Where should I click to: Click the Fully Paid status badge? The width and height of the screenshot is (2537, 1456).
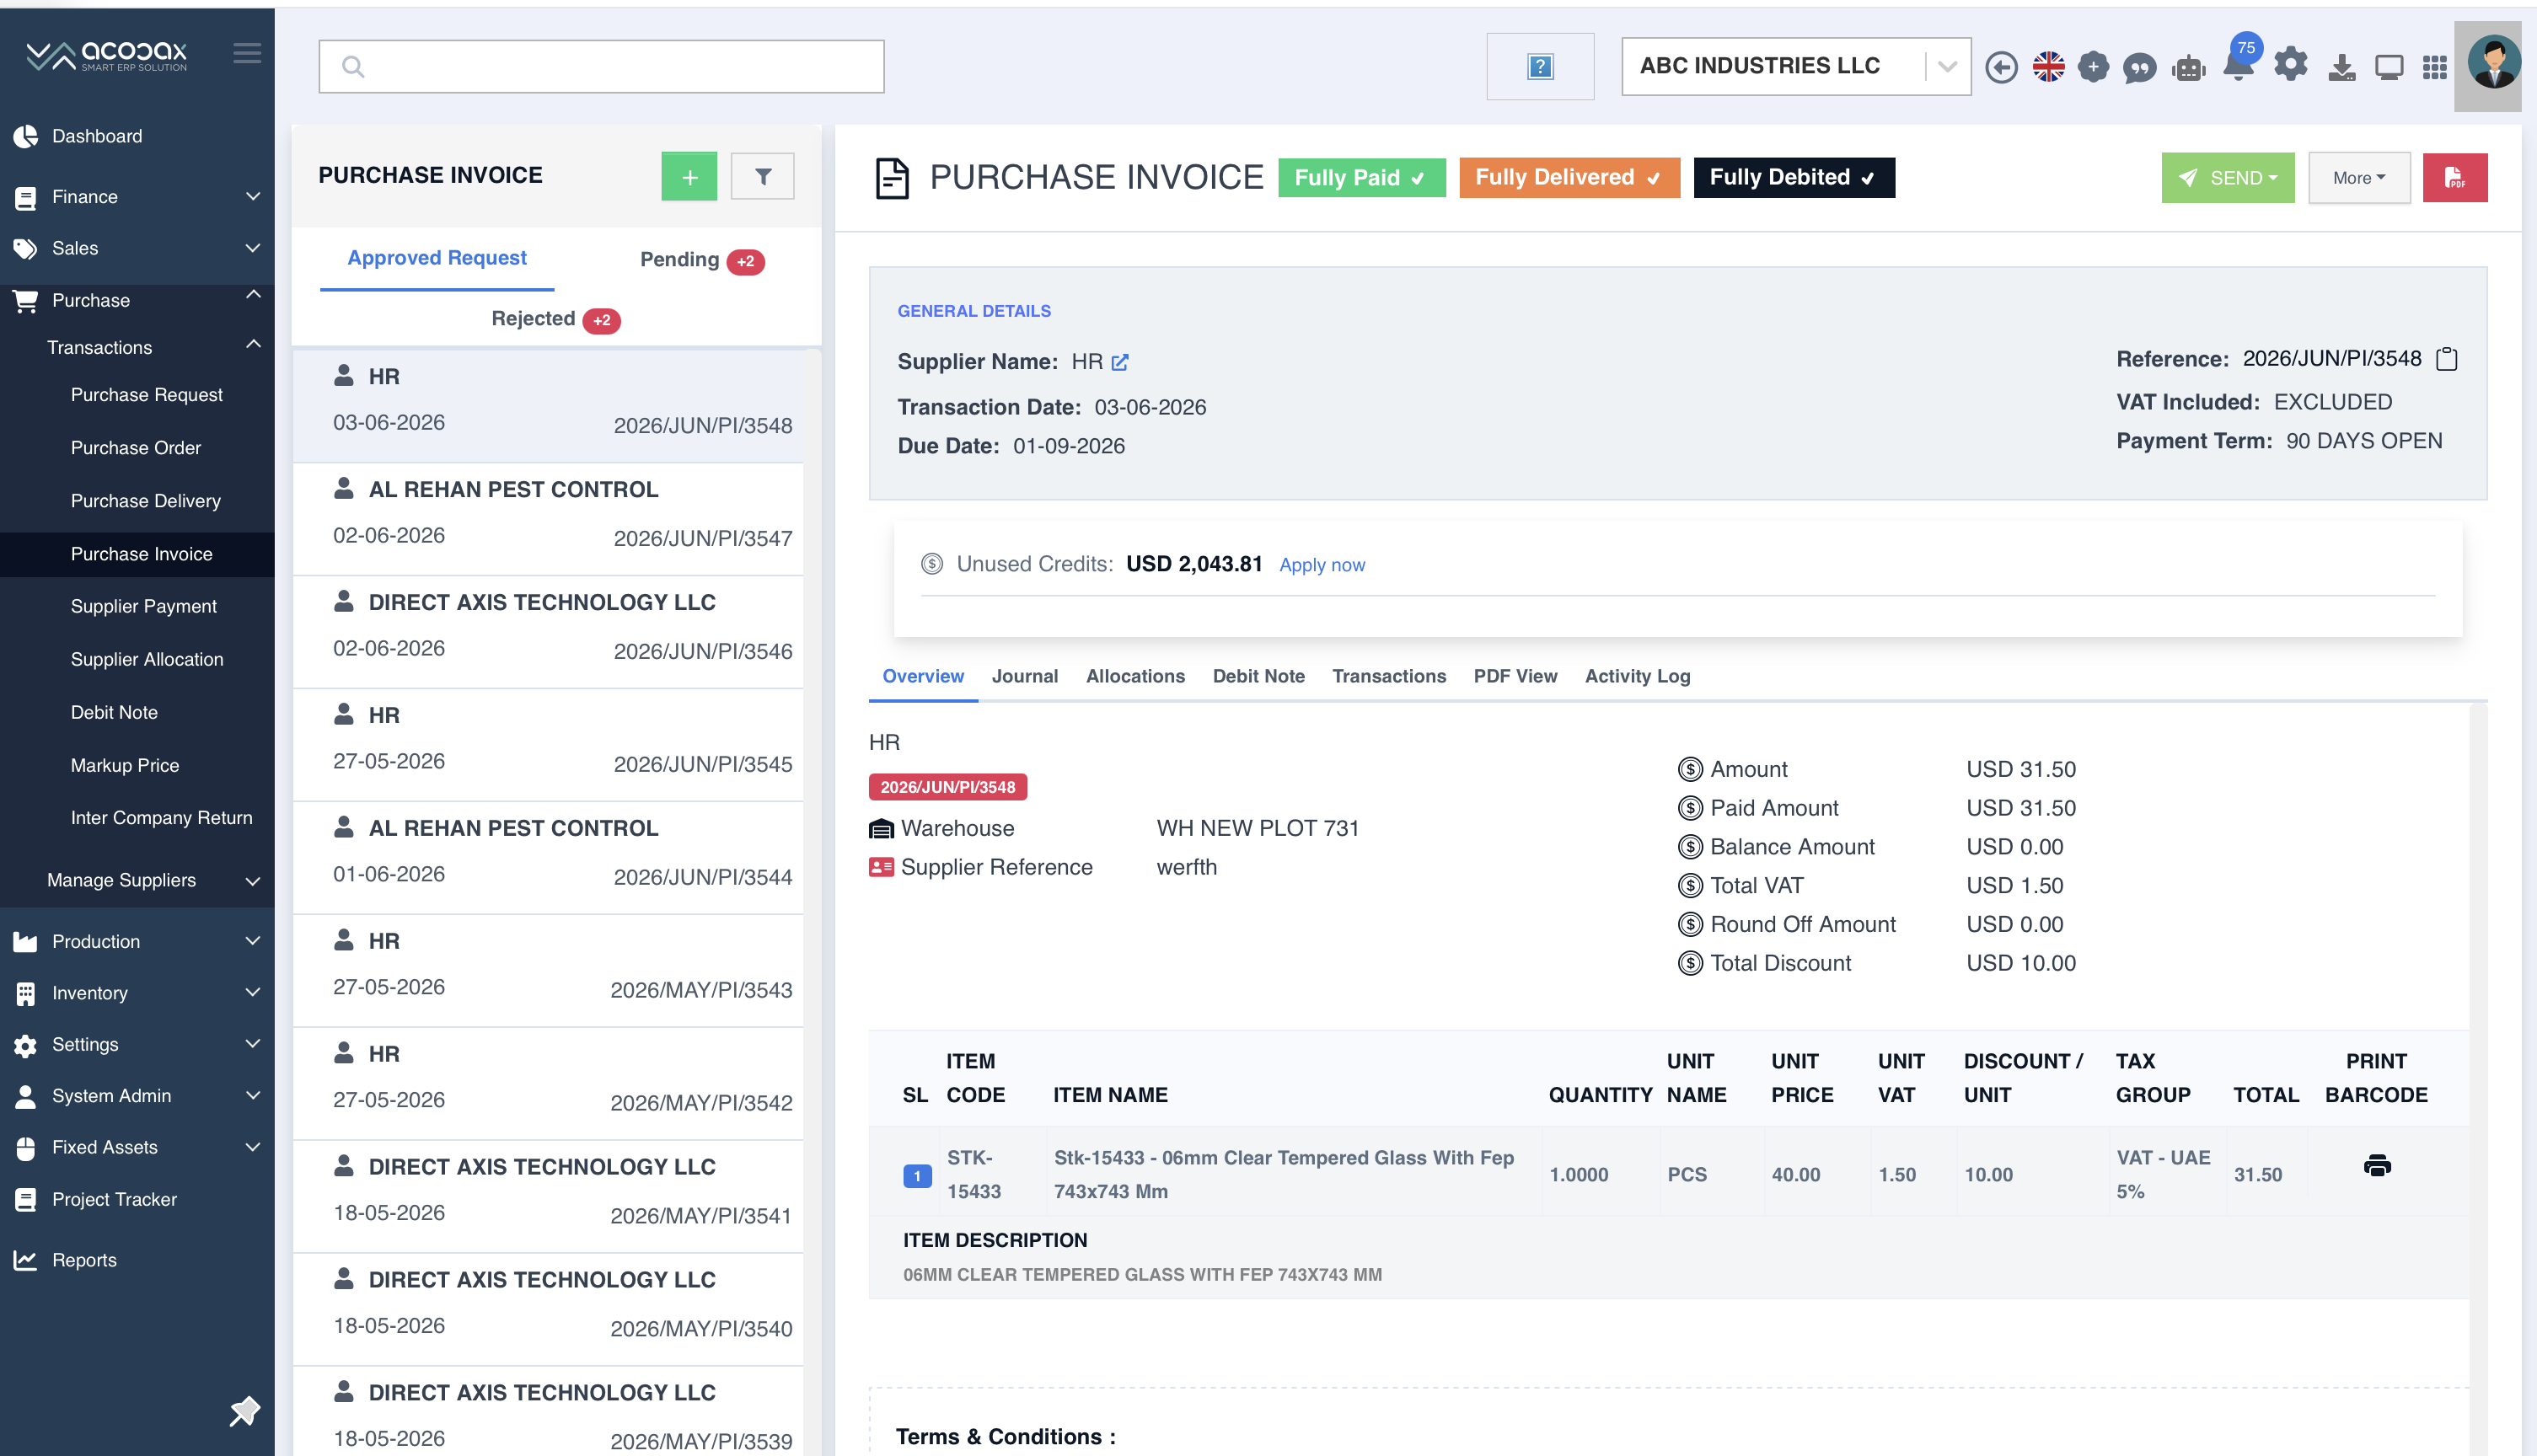(1361, 178)
